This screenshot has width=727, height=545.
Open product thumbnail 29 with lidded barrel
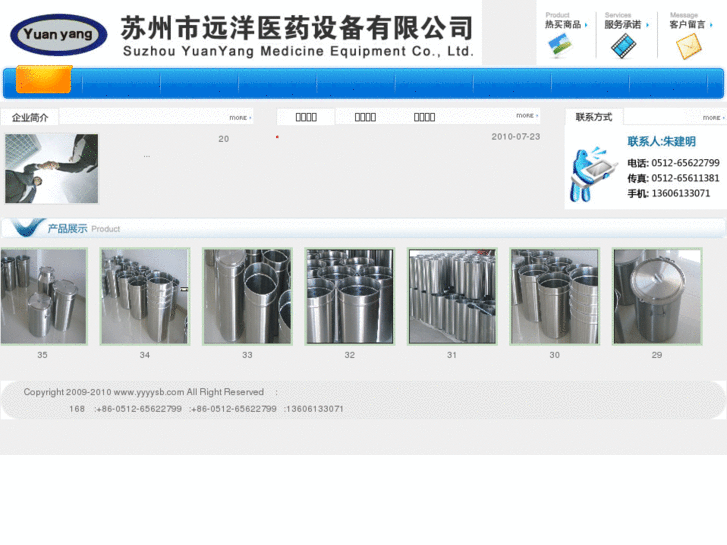click(657, 296)
